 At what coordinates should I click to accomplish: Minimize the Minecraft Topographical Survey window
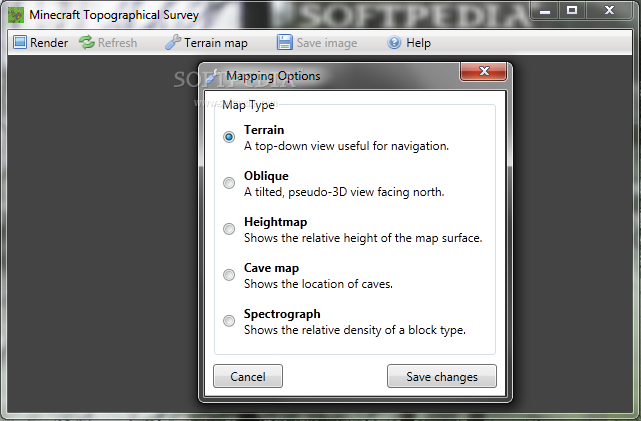point(545,11)
